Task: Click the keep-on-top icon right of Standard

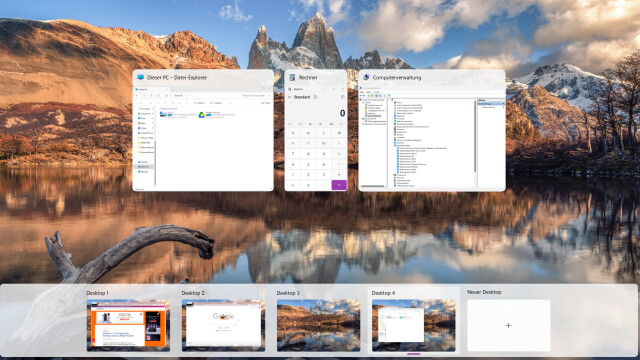Action: point(315,97)
